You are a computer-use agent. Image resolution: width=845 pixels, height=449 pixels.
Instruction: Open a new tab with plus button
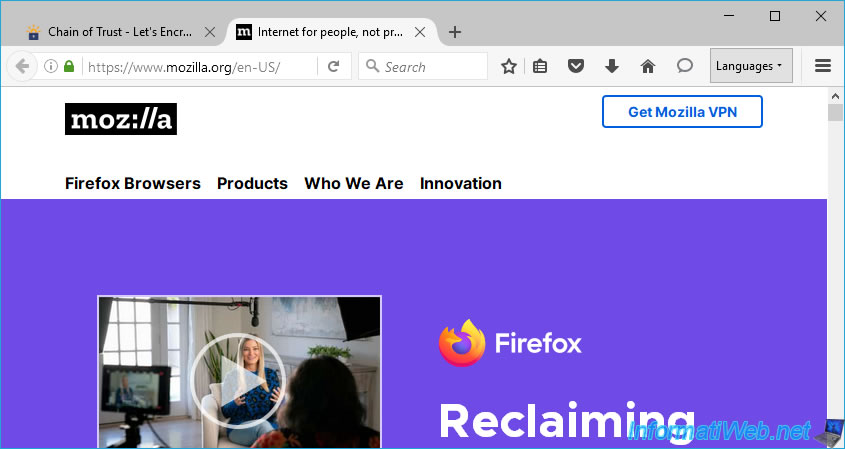(x=455, y=32)
